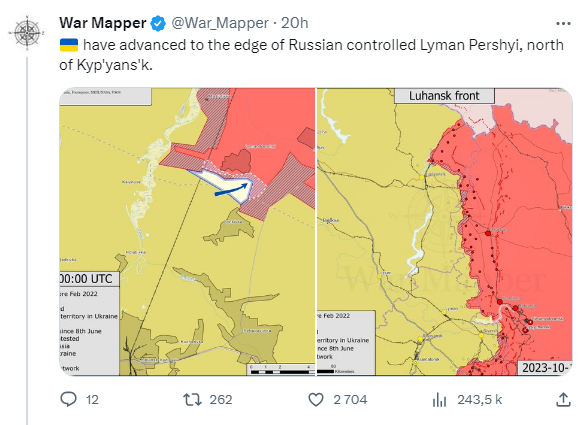Image resolution: width=583 pixels, height=425 pixels.
Task: Click the 262 retweets count
Action: (x=221, y=400)
